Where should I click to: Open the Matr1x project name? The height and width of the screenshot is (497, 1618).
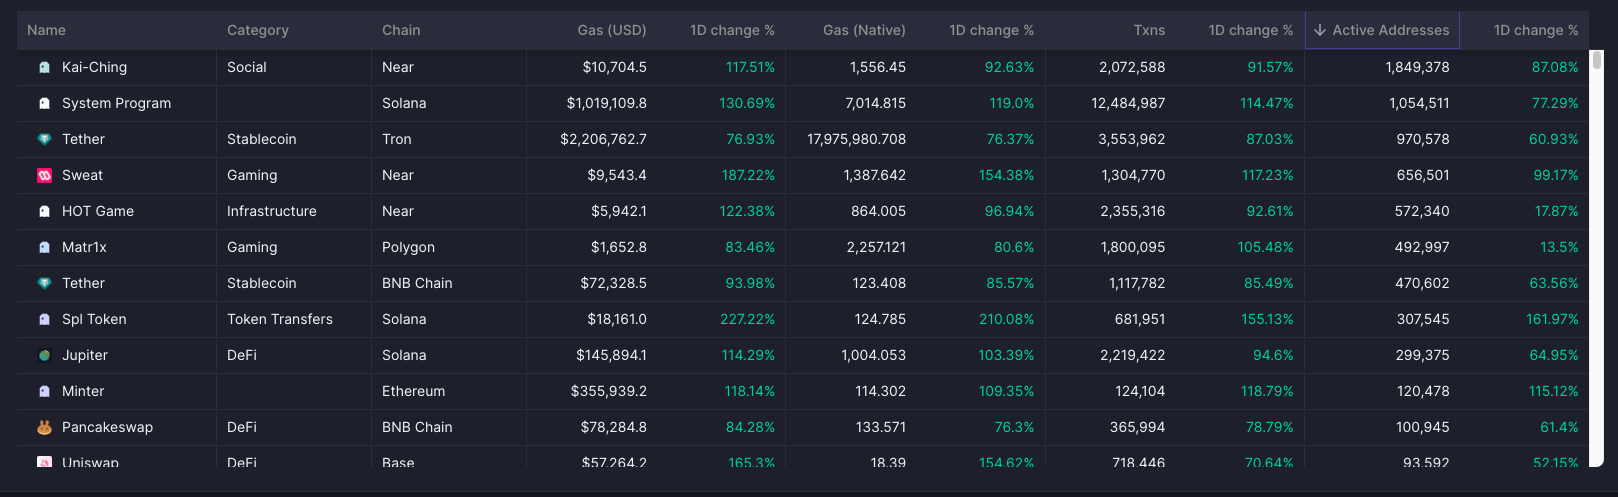pyautogui.click(x=84, y=247)
